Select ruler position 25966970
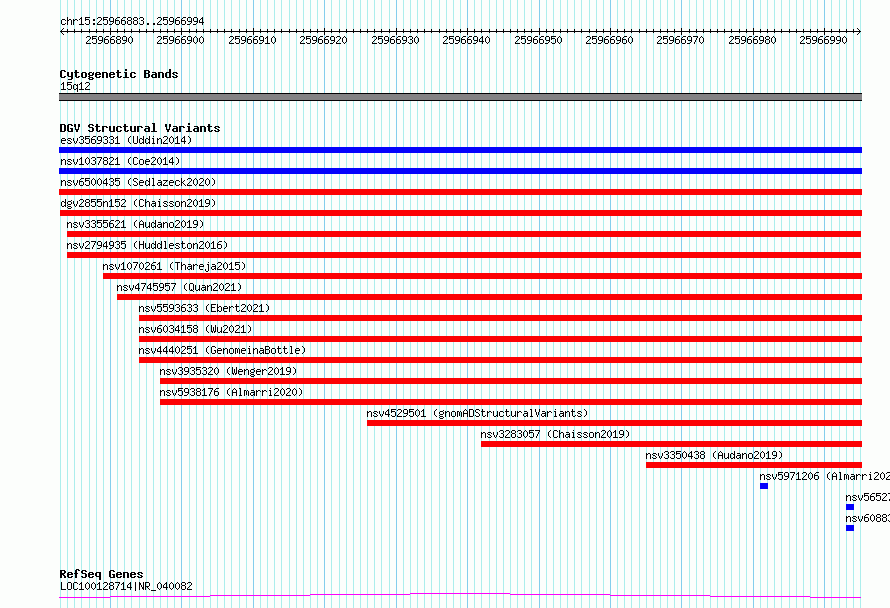The image size is (890, 608). tap(681, 40)
